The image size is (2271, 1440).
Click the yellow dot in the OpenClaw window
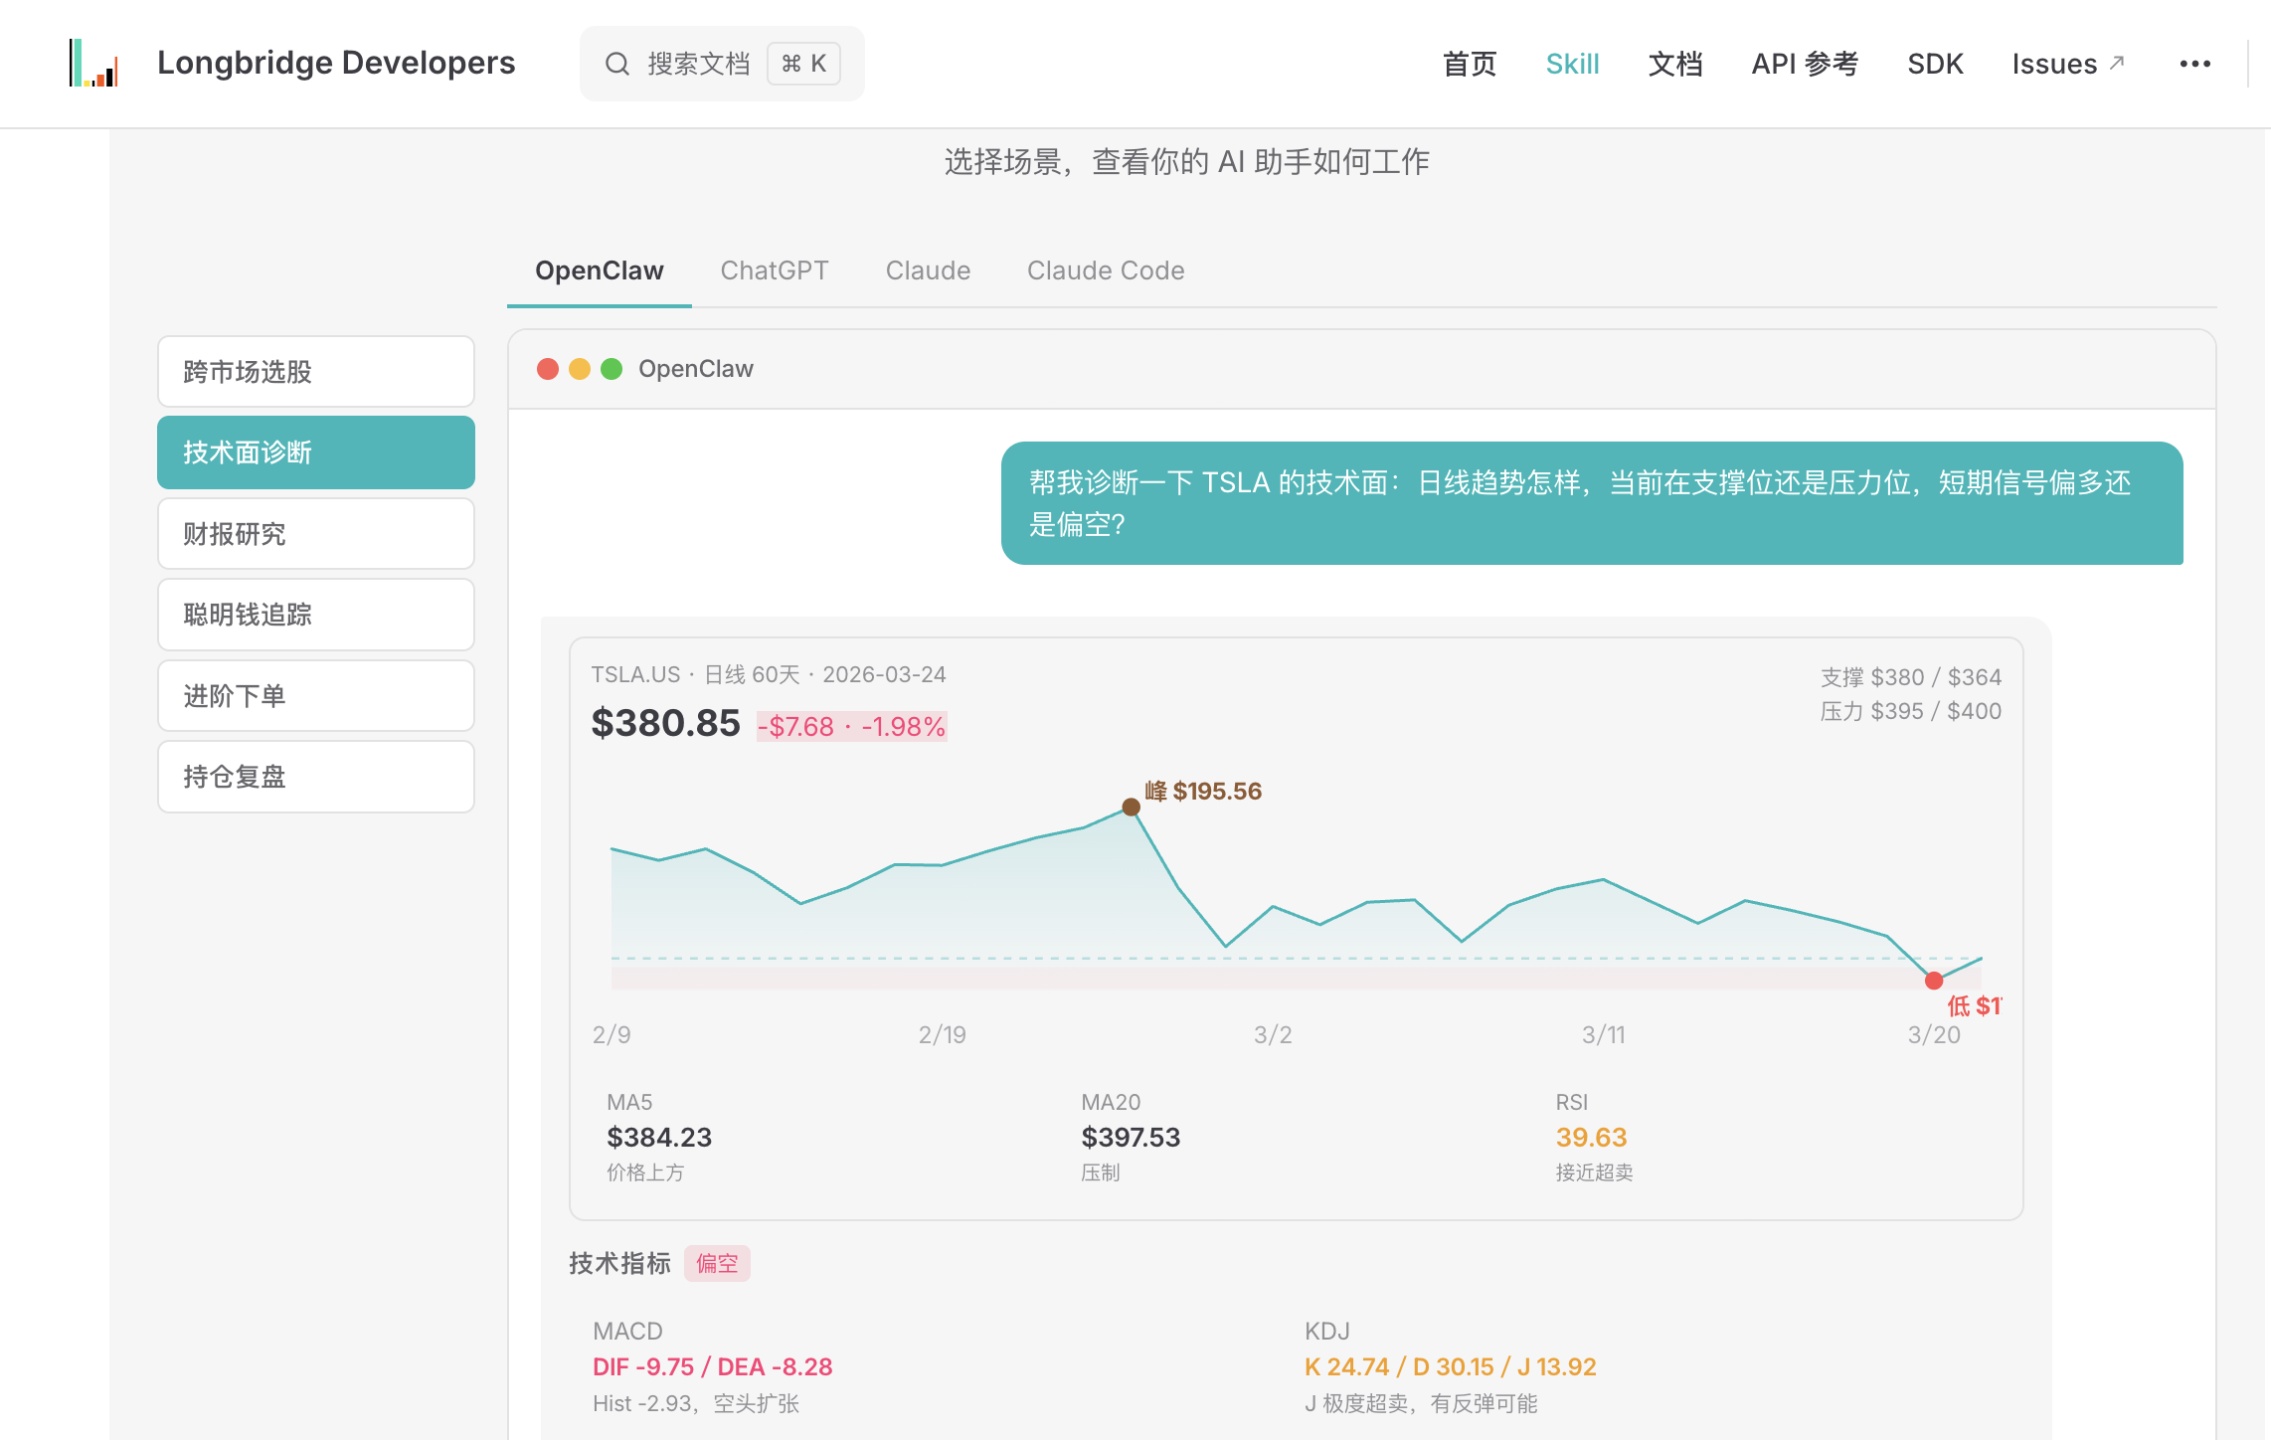coord(579,369)
